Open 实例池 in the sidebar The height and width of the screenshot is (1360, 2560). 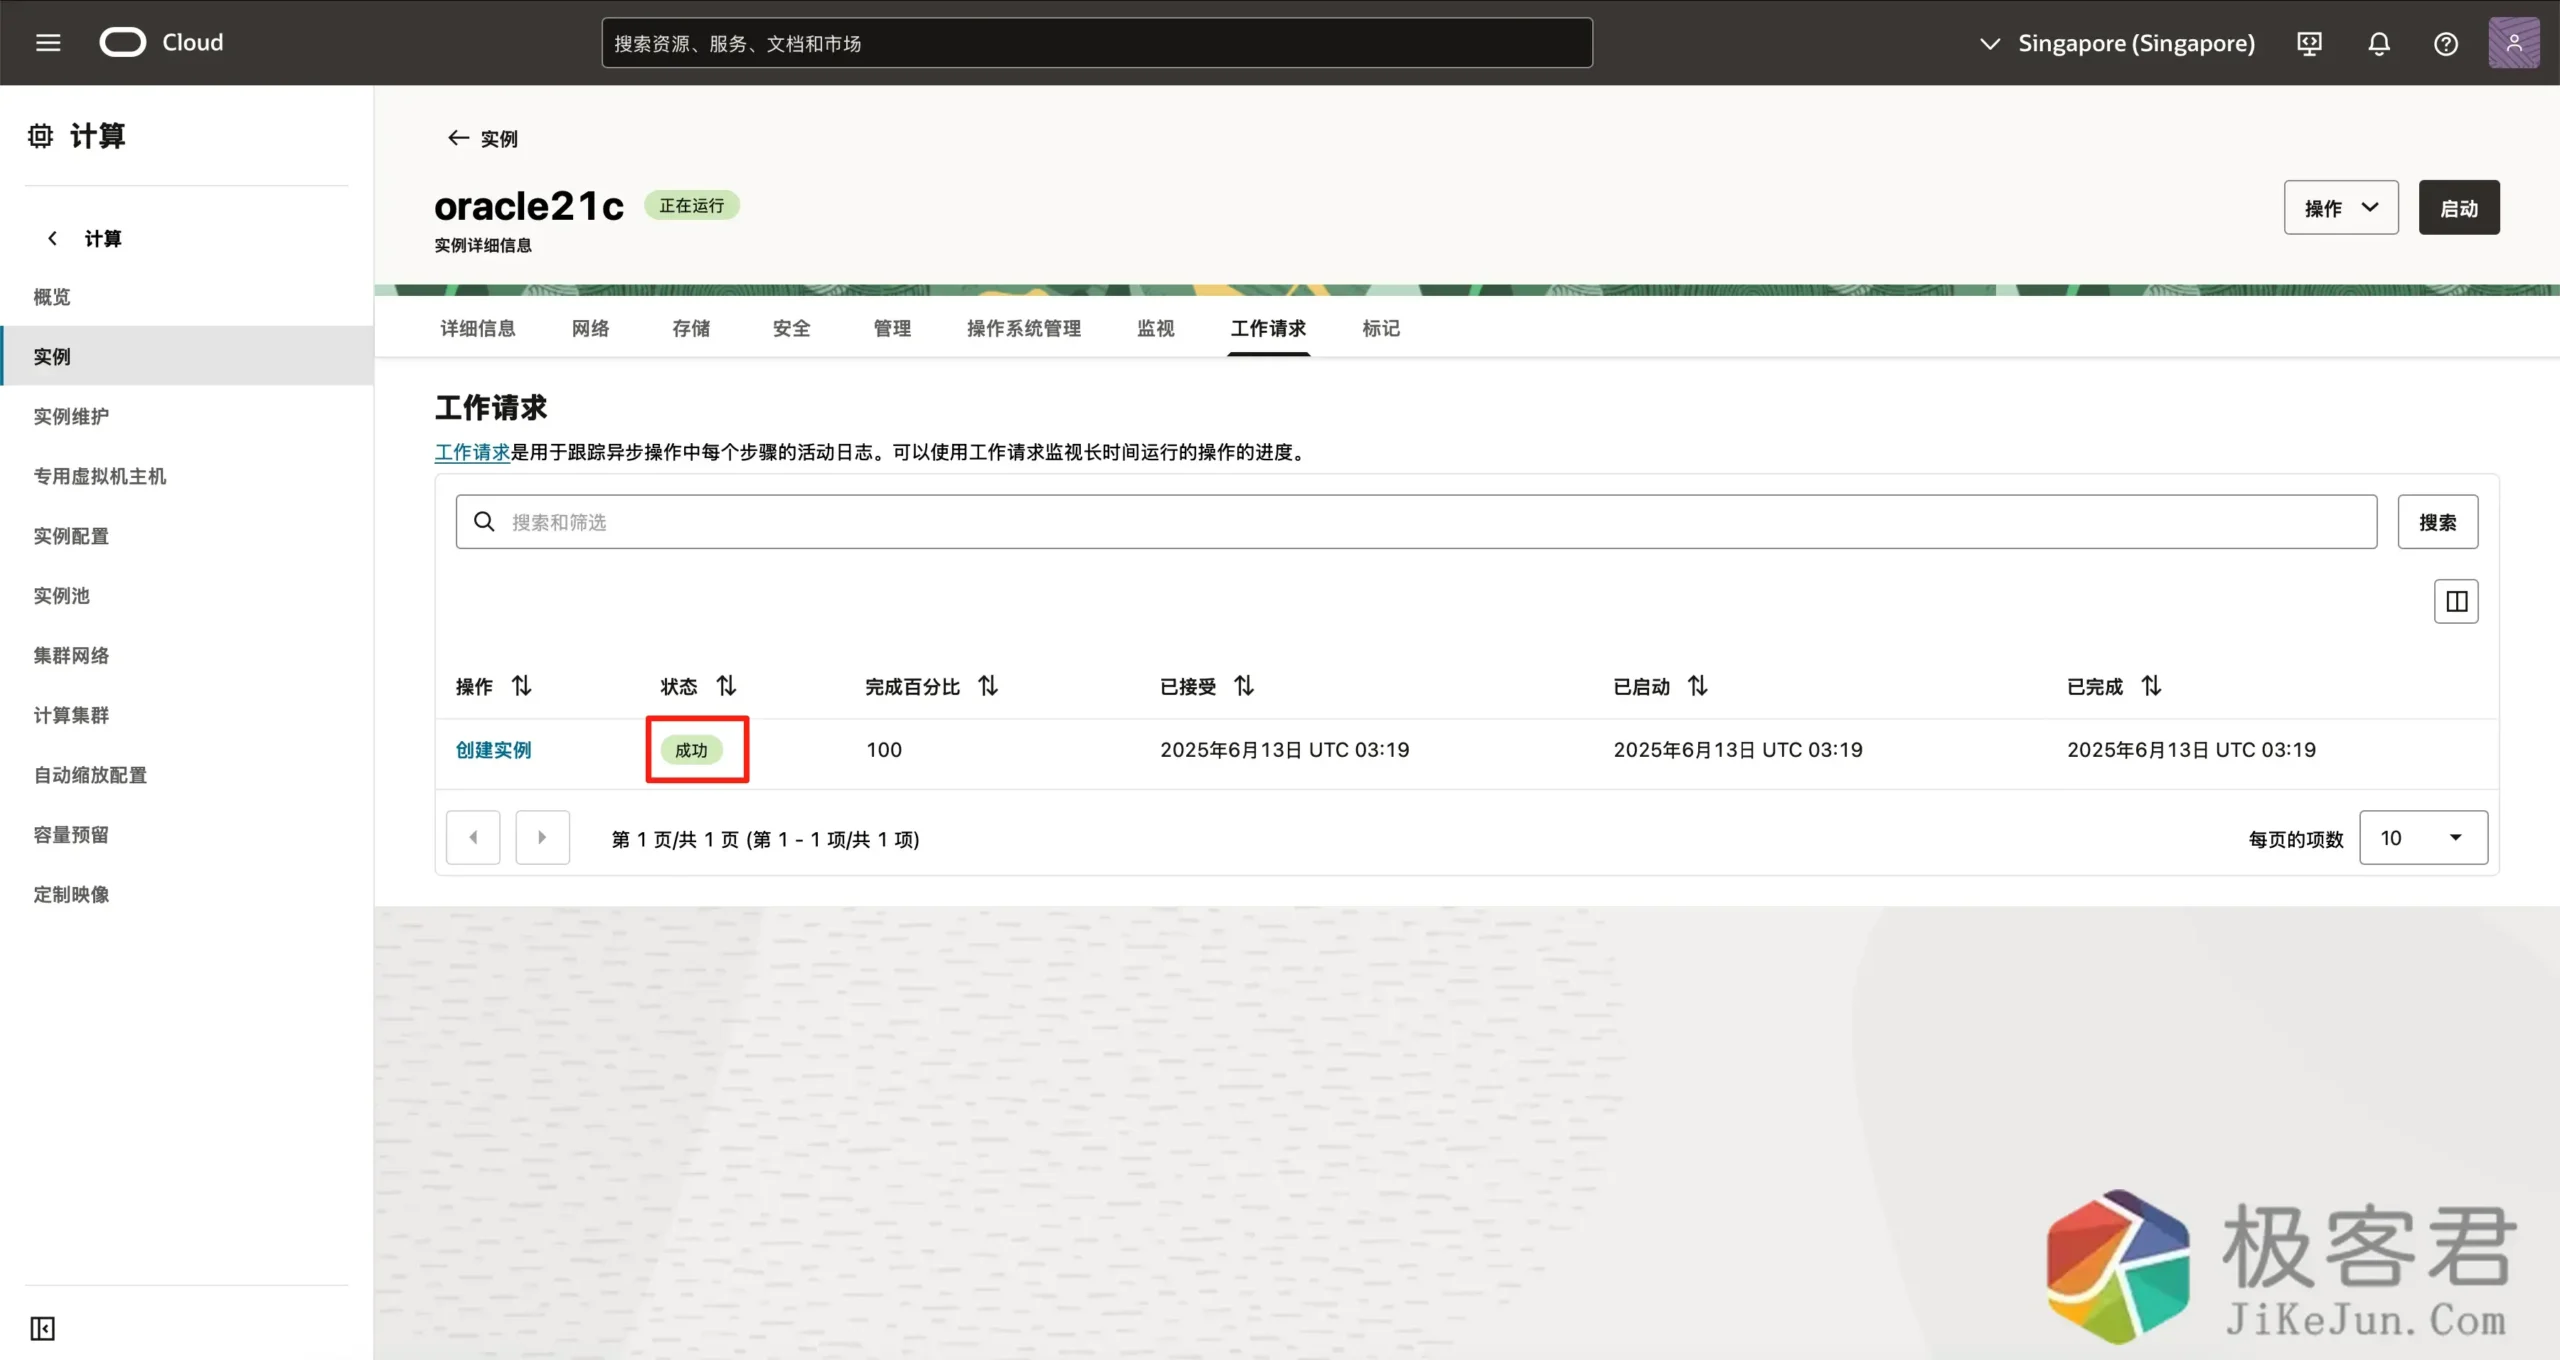[x=187, y=595]
